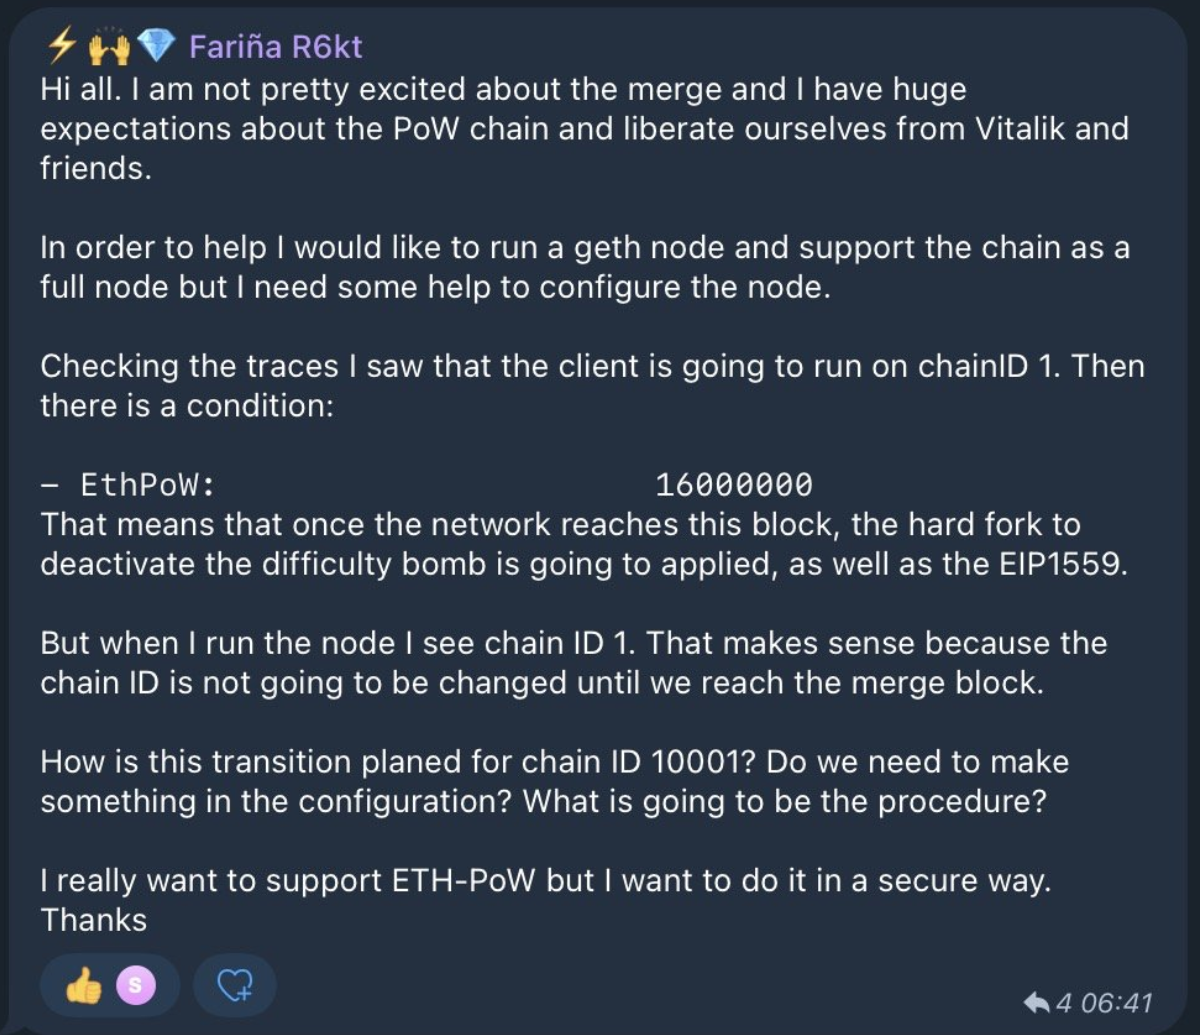Viewport: 1200px width, 1035px height.
Task: Add a reaction with the heart-plus icon
Action: point(234,986)
